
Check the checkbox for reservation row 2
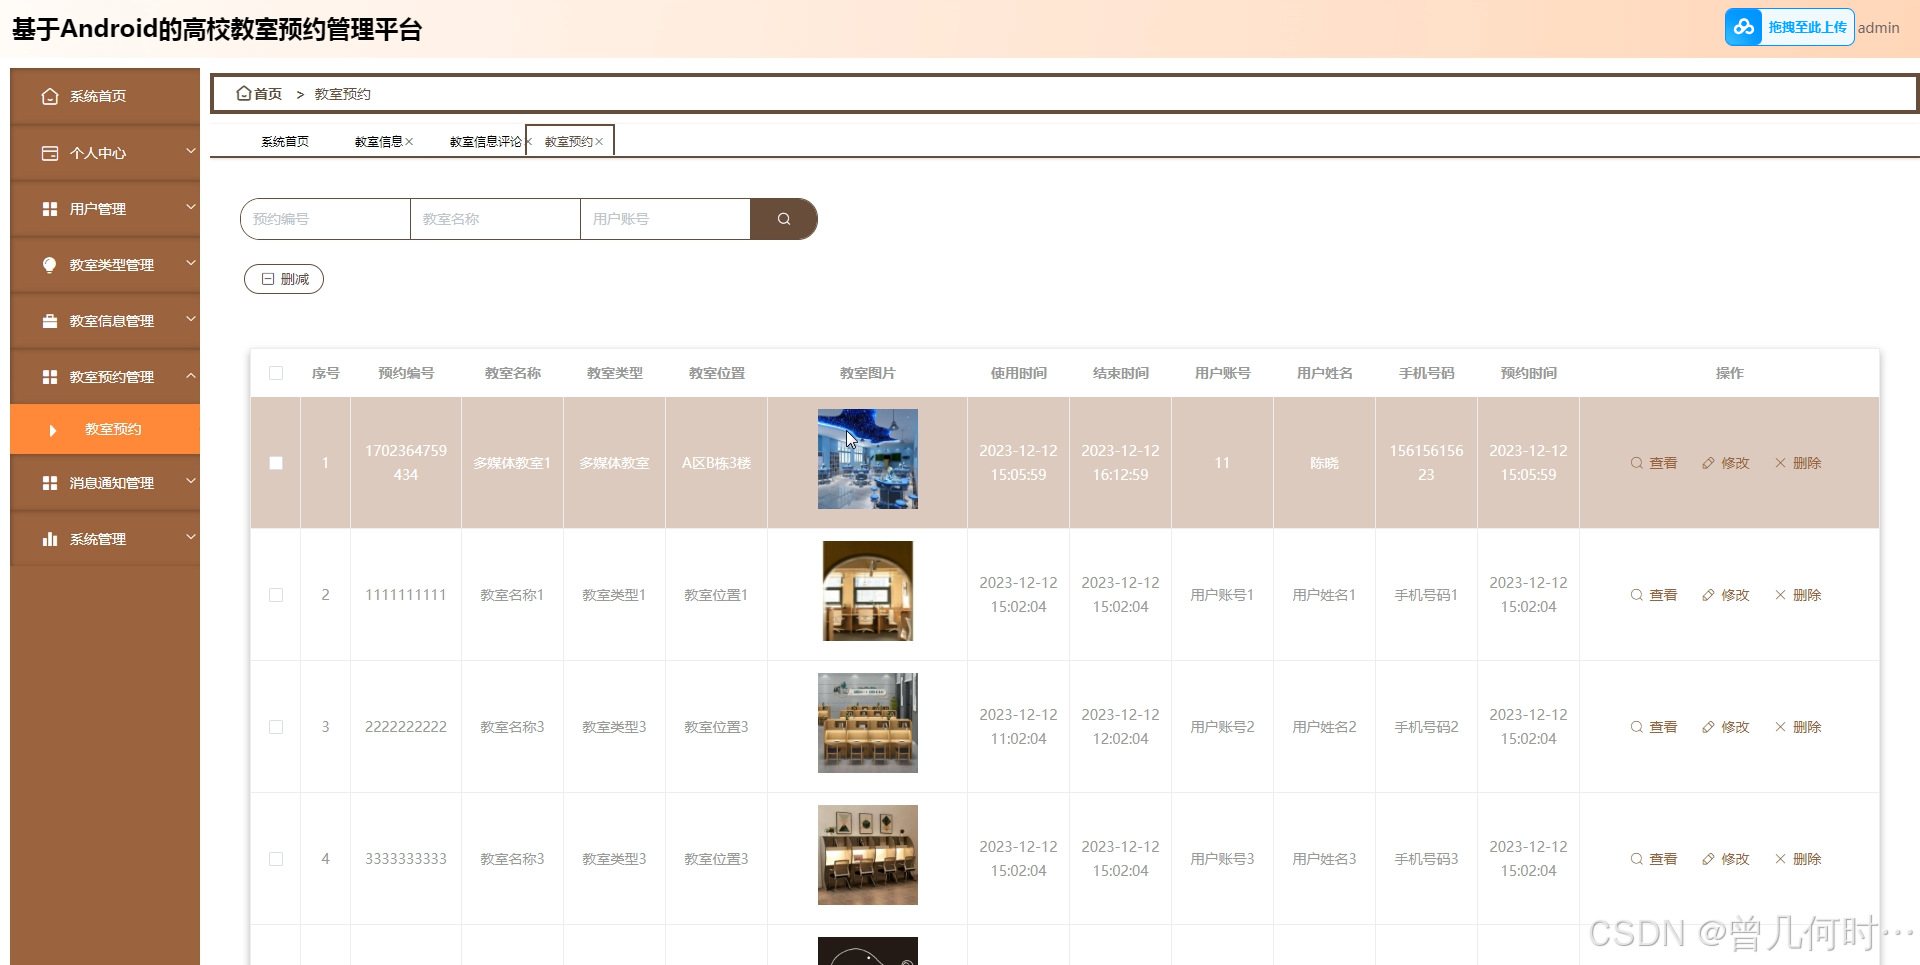pyautogui.click(x=276, y=594)
